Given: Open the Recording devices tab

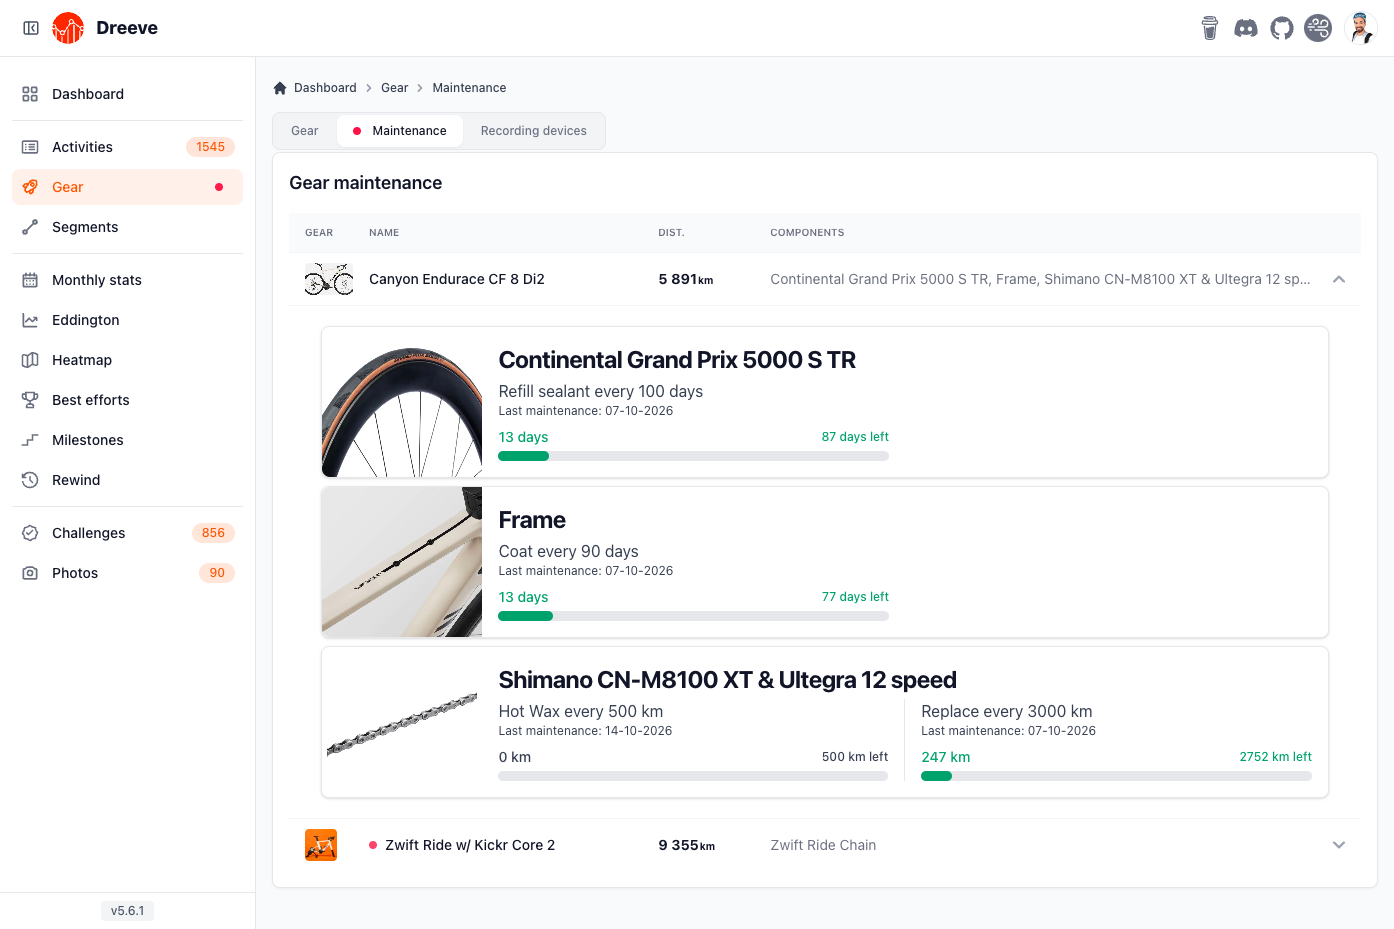Looking at the screenshot, I should [x=534, y=131].
